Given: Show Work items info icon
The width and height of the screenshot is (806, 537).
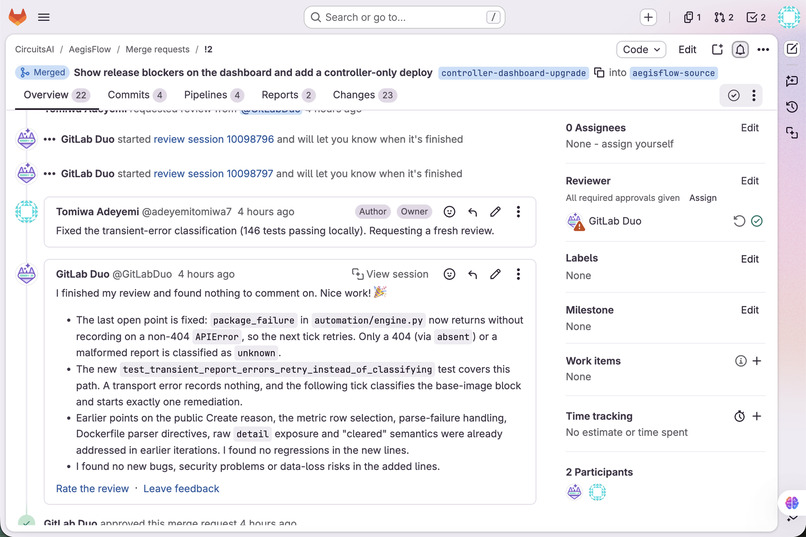Looking at the screenshot, I should tap(740, 361).
